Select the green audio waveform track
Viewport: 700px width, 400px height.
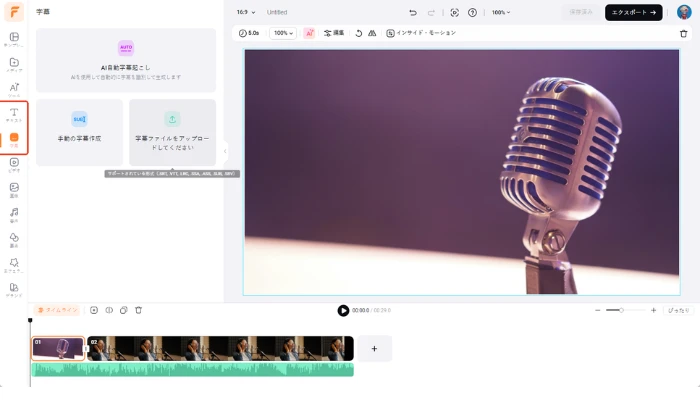pyautogui.click(x=192, y=370)
